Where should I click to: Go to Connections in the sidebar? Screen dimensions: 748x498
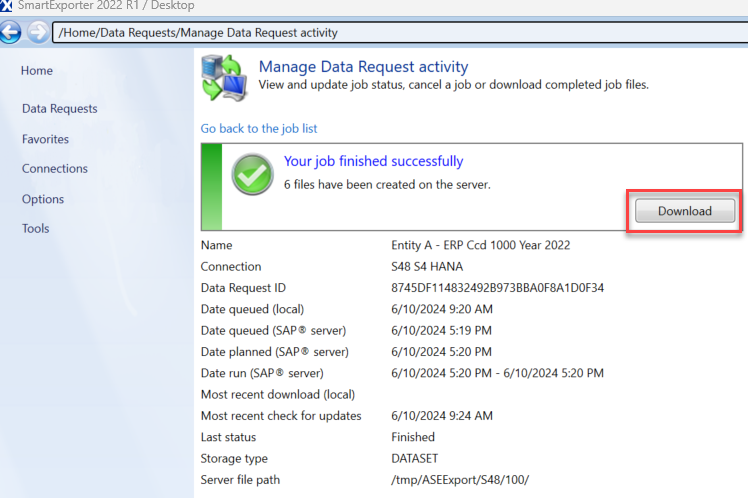(55, 169)
